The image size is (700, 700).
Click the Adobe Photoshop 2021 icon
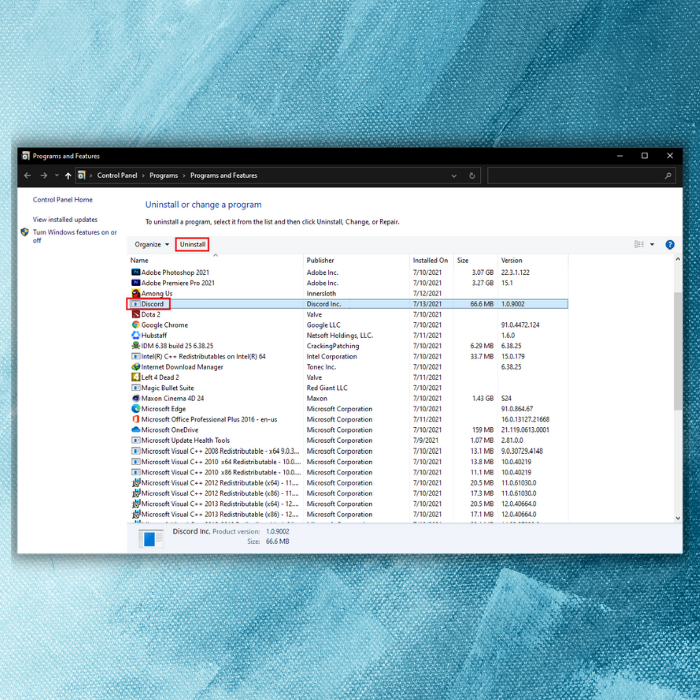(x=136, y=272)
